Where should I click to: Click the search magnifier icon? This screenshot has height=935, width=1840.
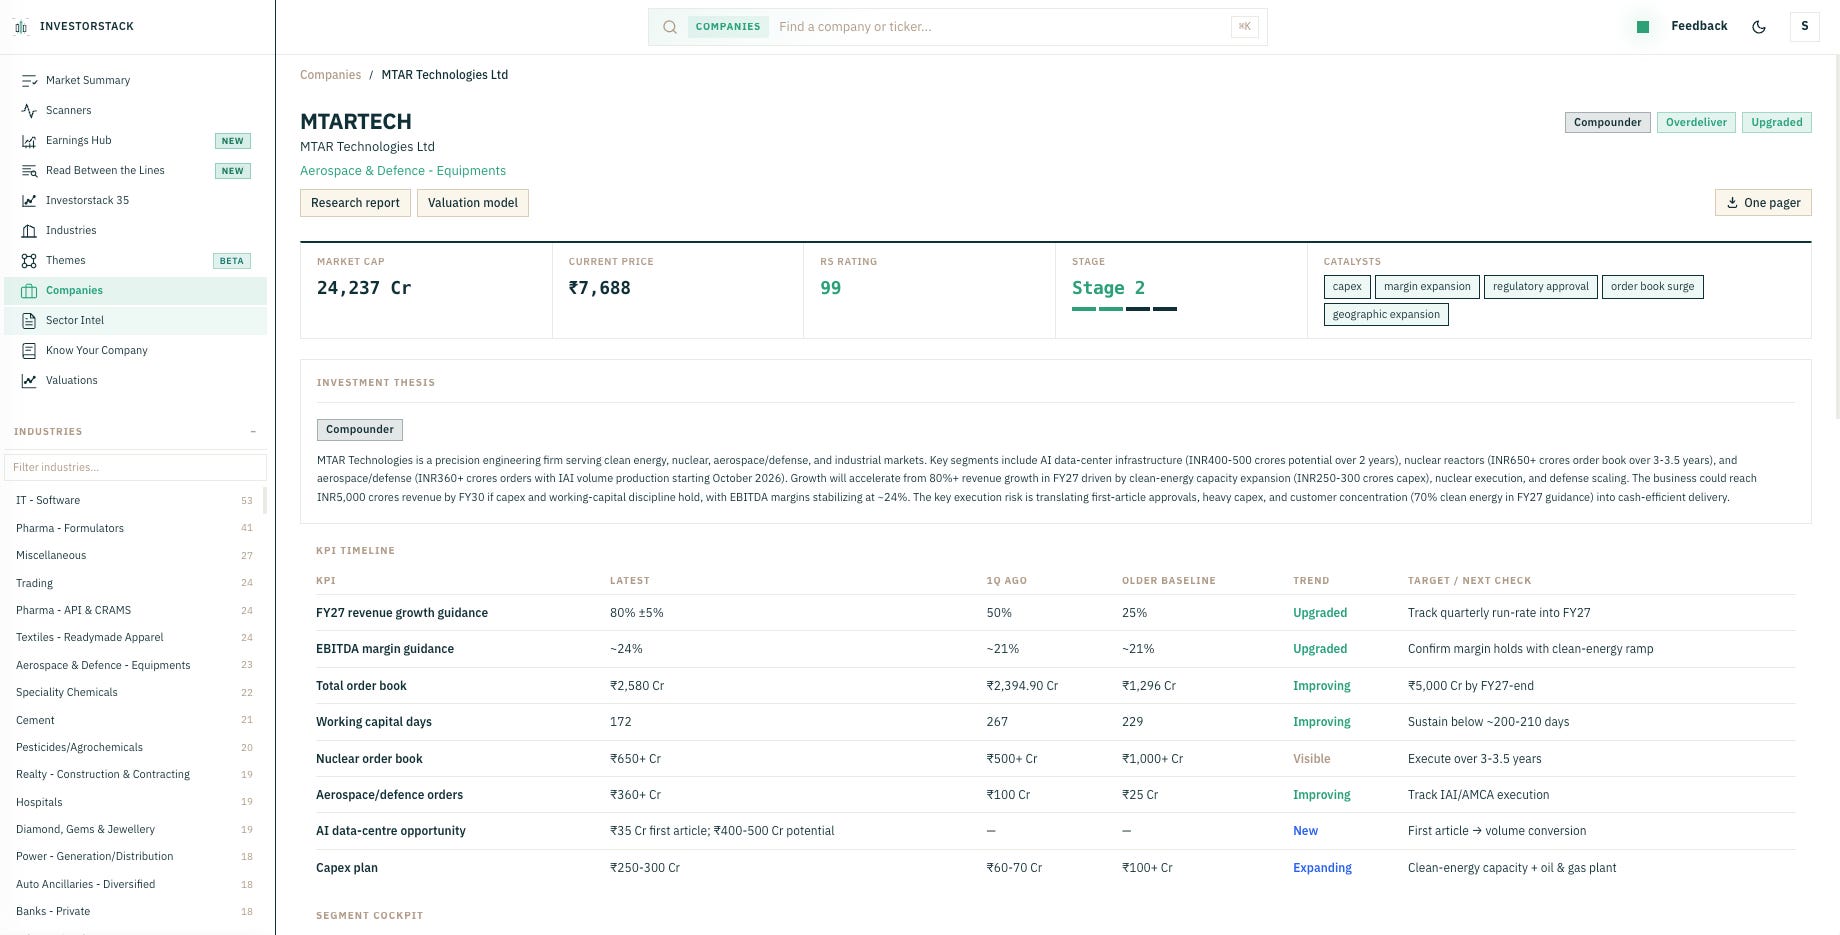[670, 27]
